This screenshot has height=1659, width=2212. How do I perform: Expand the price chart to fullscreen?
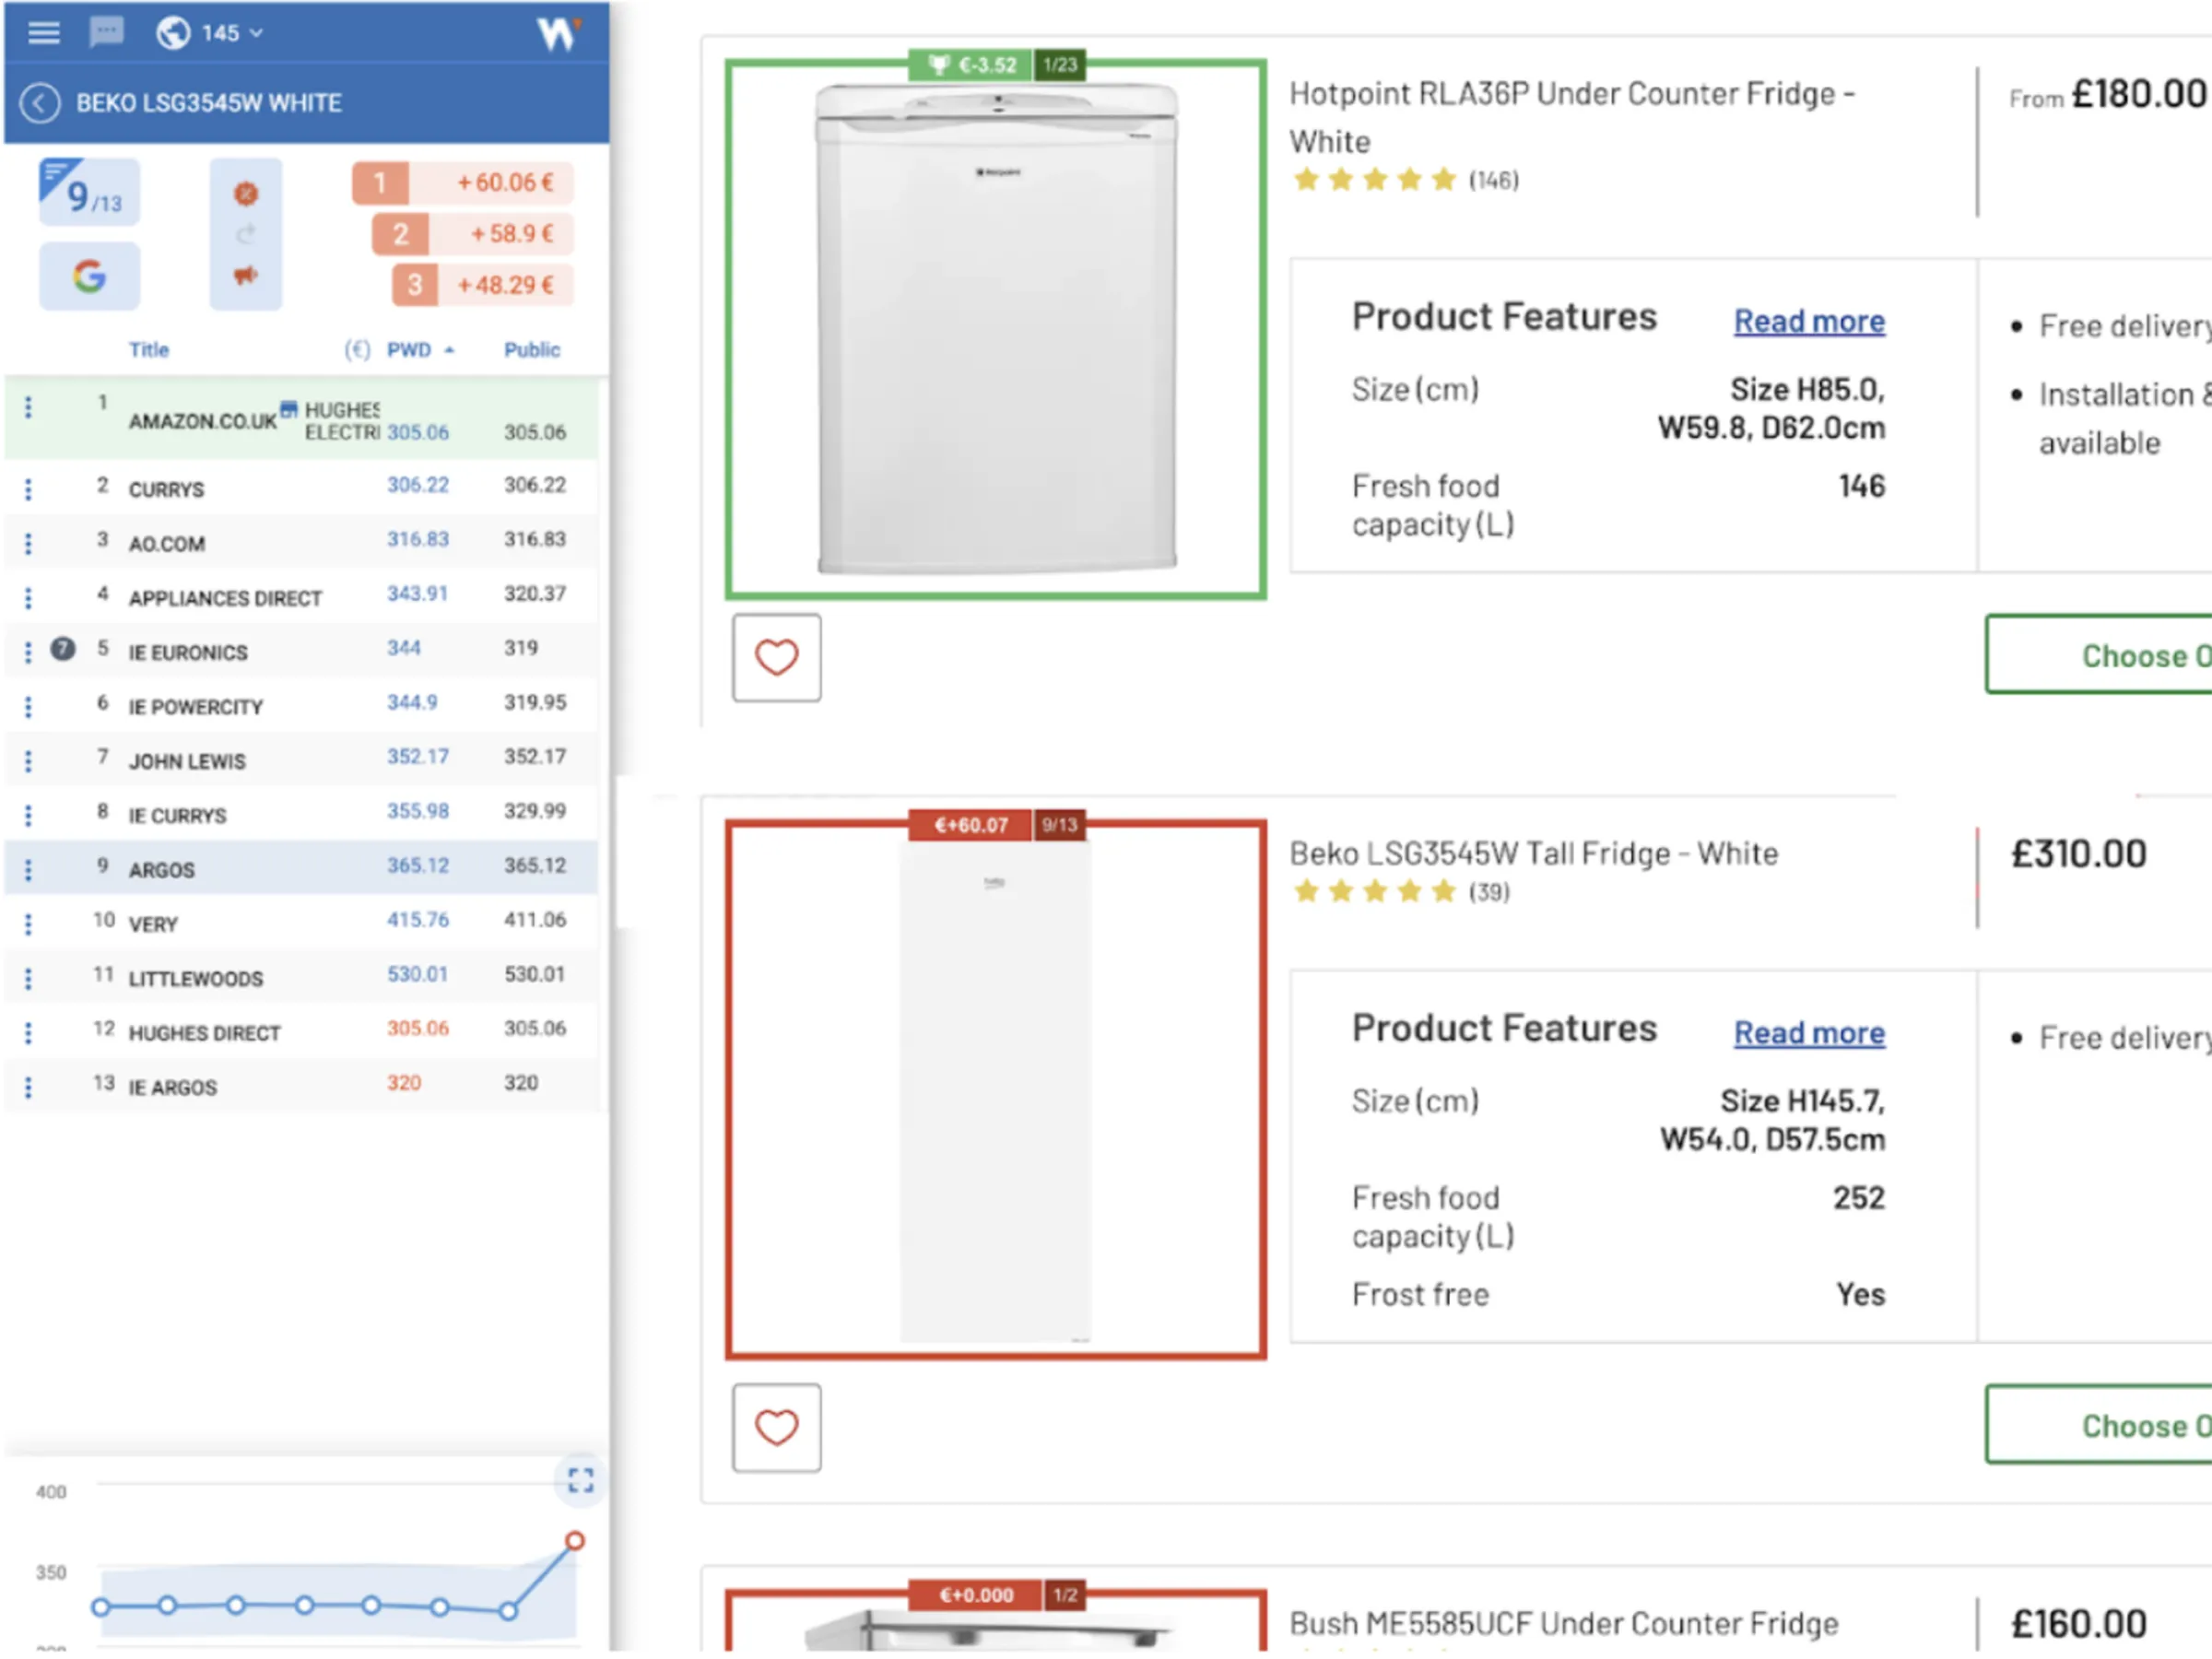(x=580, y=1481)
